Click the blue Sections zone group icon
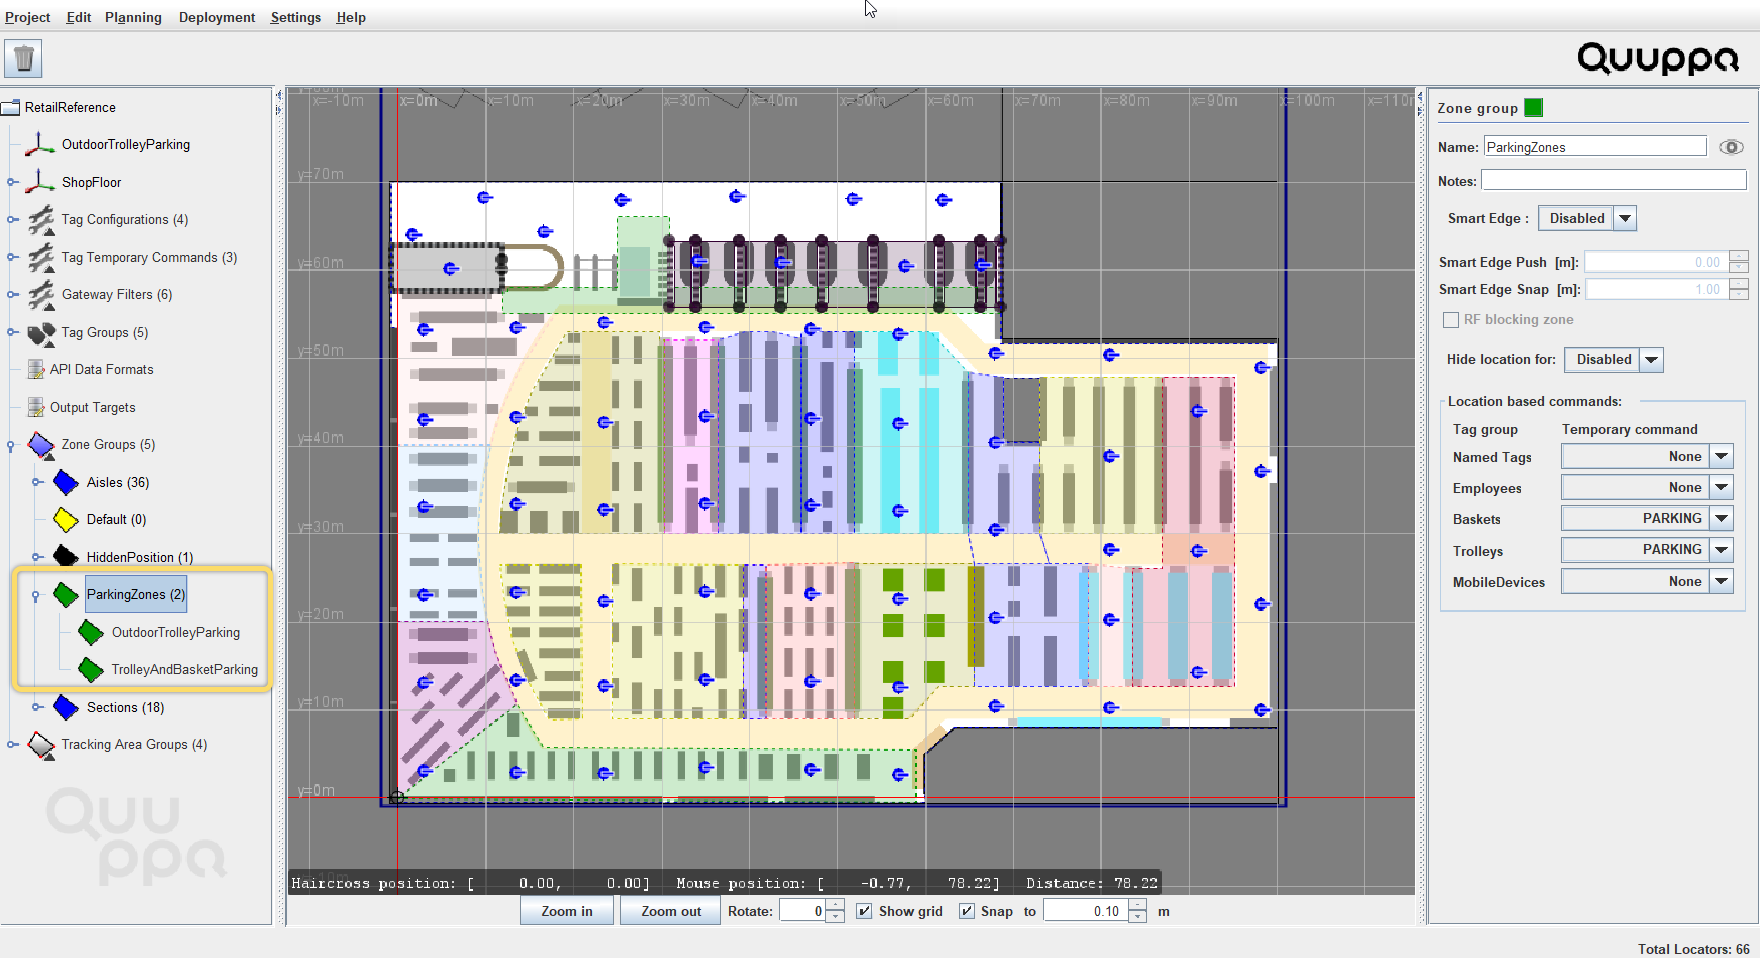Viewport: 1760px width, 958px height. (x=66, y=707)
